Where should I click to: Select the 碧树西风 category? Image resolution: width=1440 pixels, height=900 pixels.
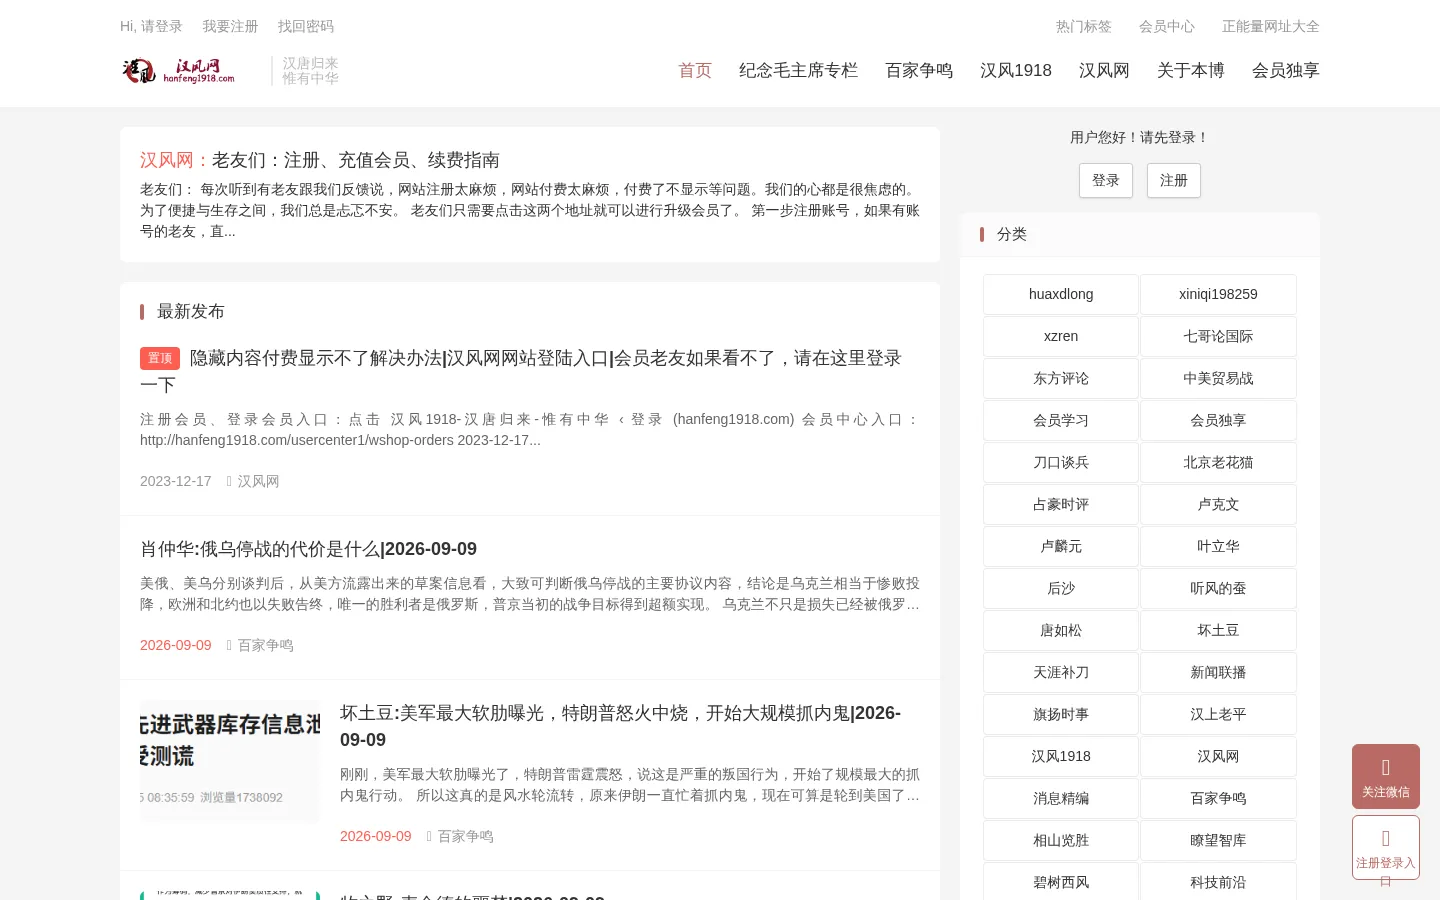1061,881
